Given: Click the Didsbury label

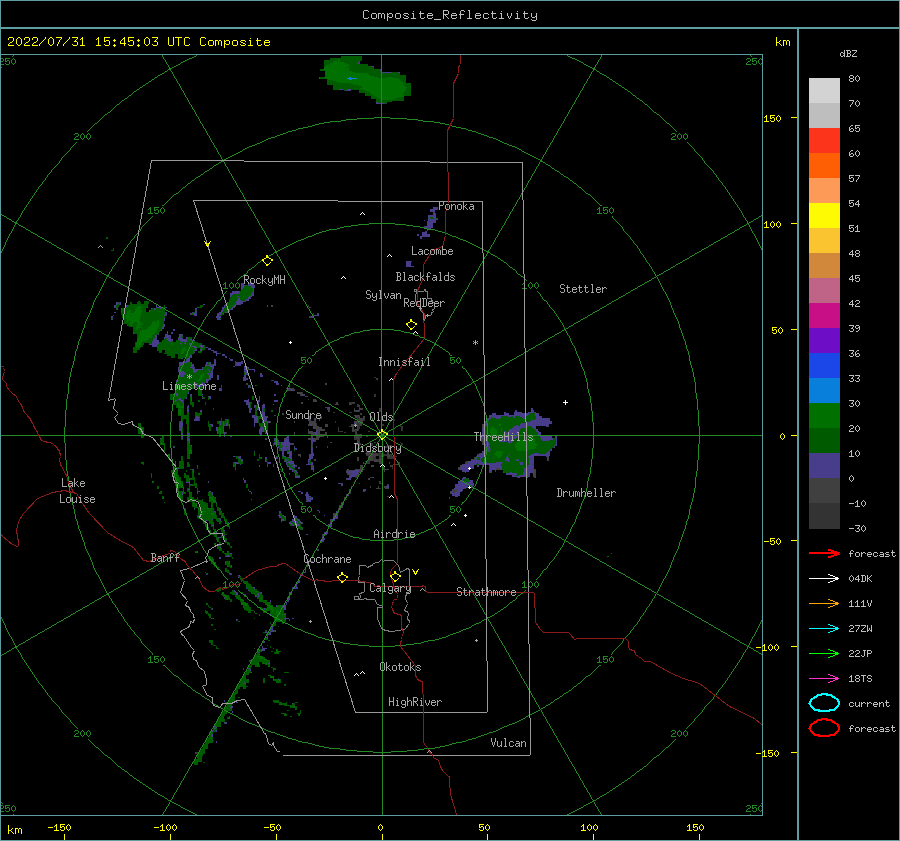Looking at the screenshot, I should click(x=378, y=448).
